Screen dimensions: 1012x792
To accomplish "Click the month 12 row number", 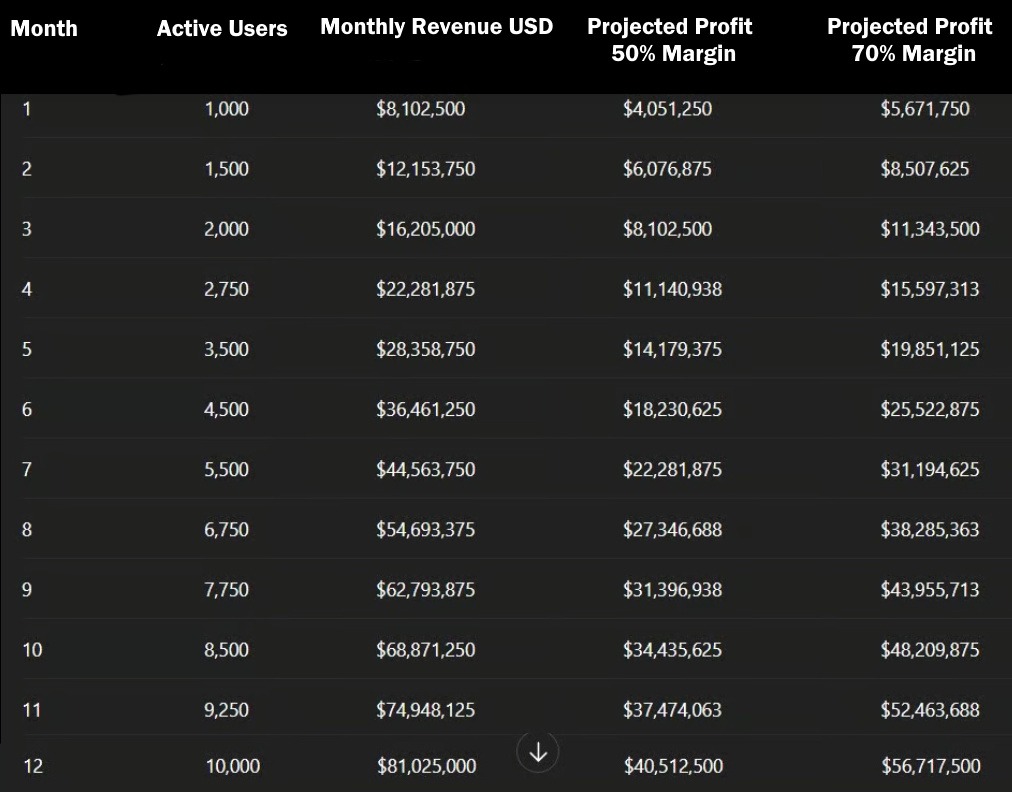I will pos(33,766).
